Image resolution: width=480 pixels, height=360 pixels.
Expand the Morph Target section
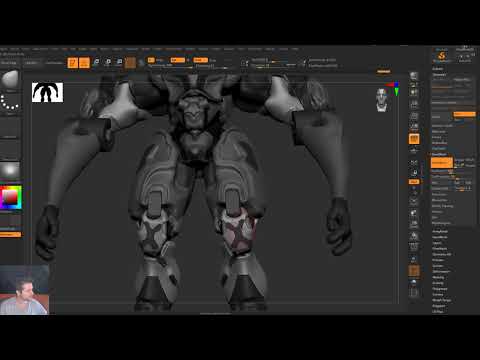tap(442, 300)
